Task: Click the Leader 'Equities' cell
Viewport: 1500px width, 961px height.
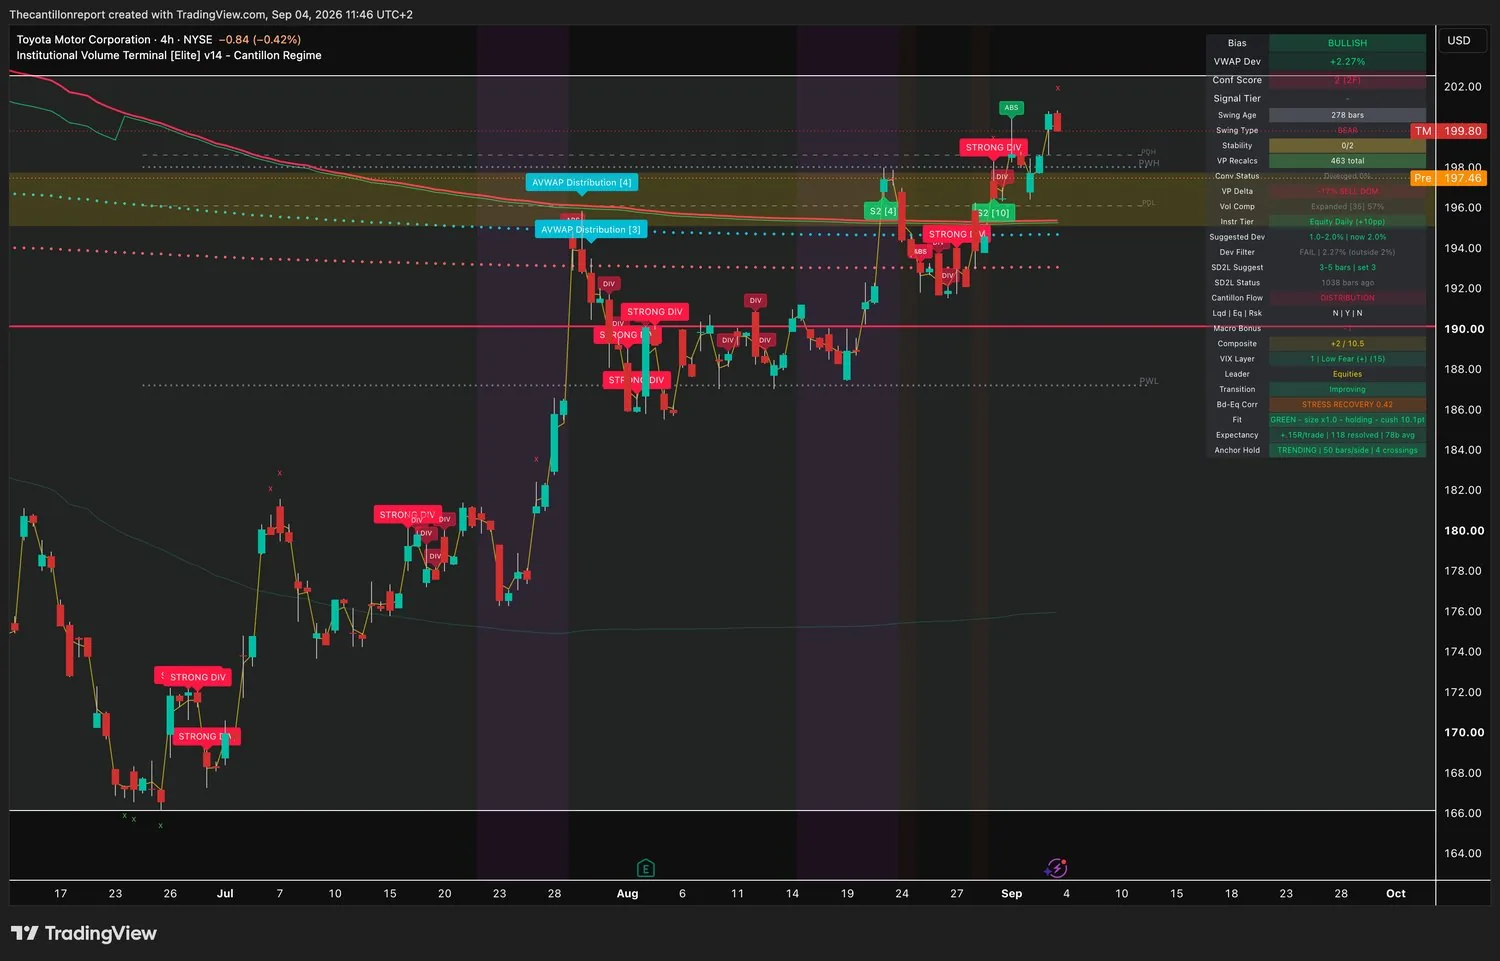Action: tap(1347, 374)
